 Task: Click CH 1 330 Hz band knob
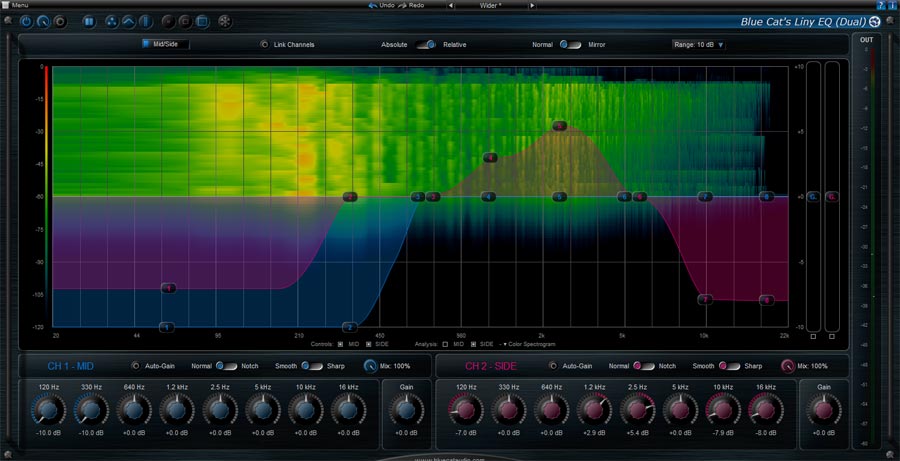click(91, 410)
